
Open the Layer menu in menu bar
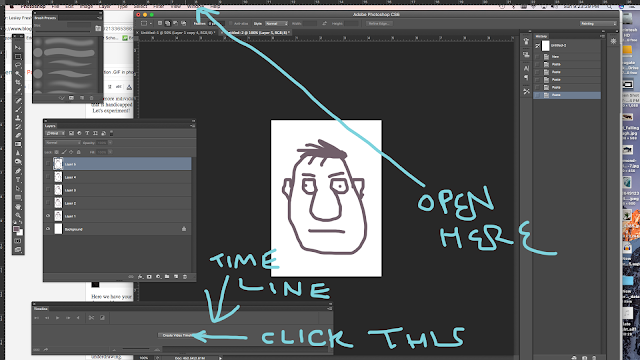[105, 7]
